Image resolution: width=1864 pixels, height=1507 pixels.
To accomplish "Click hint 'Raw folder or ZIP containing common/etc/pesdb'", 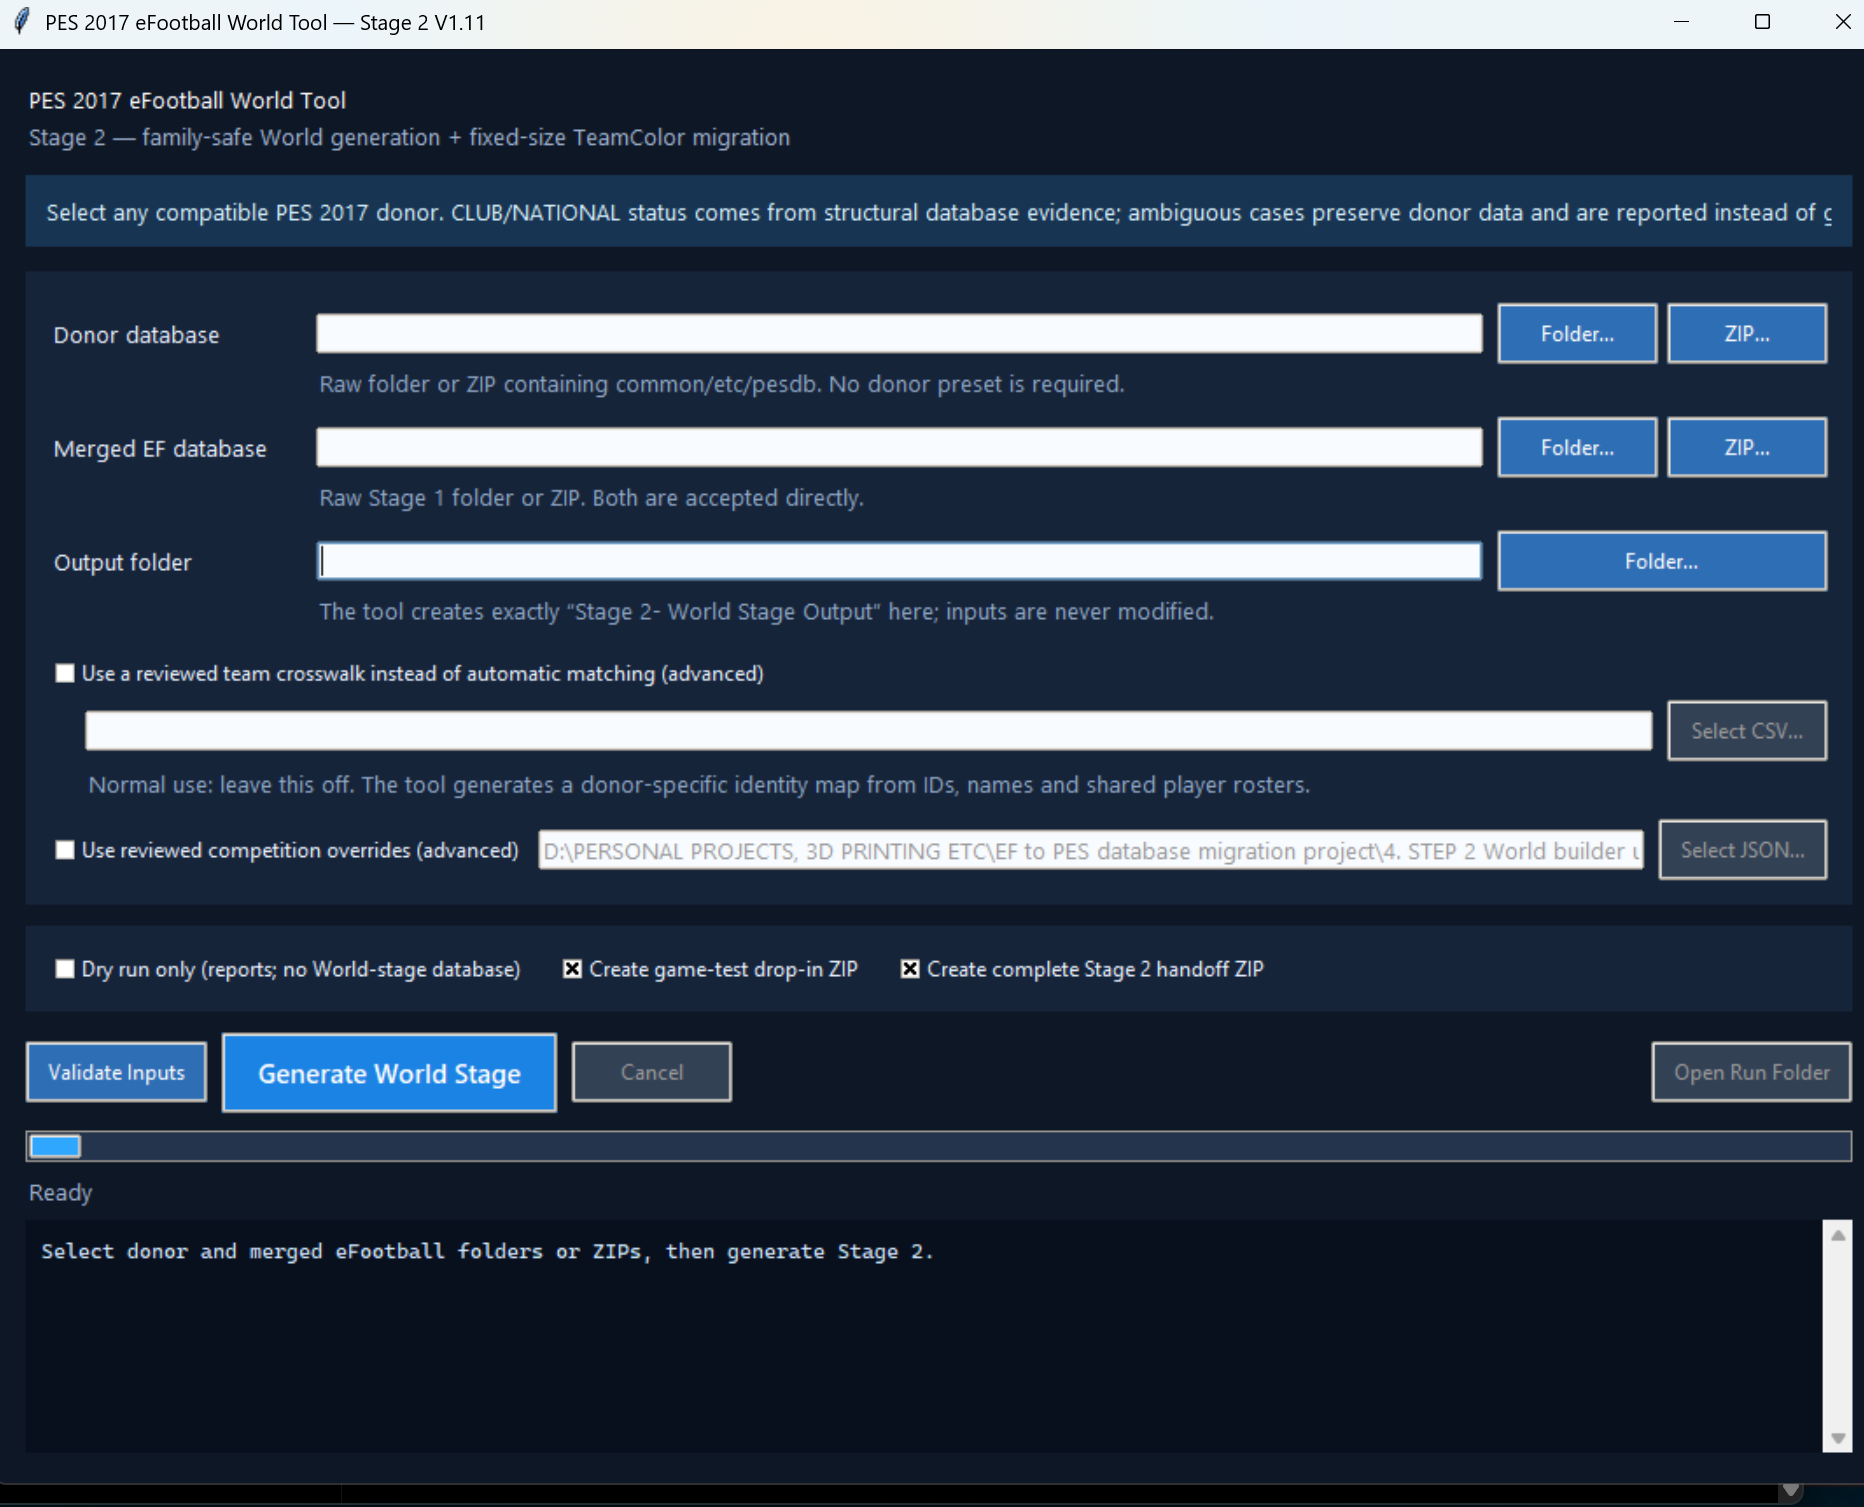I will click(x=721, y=384).
